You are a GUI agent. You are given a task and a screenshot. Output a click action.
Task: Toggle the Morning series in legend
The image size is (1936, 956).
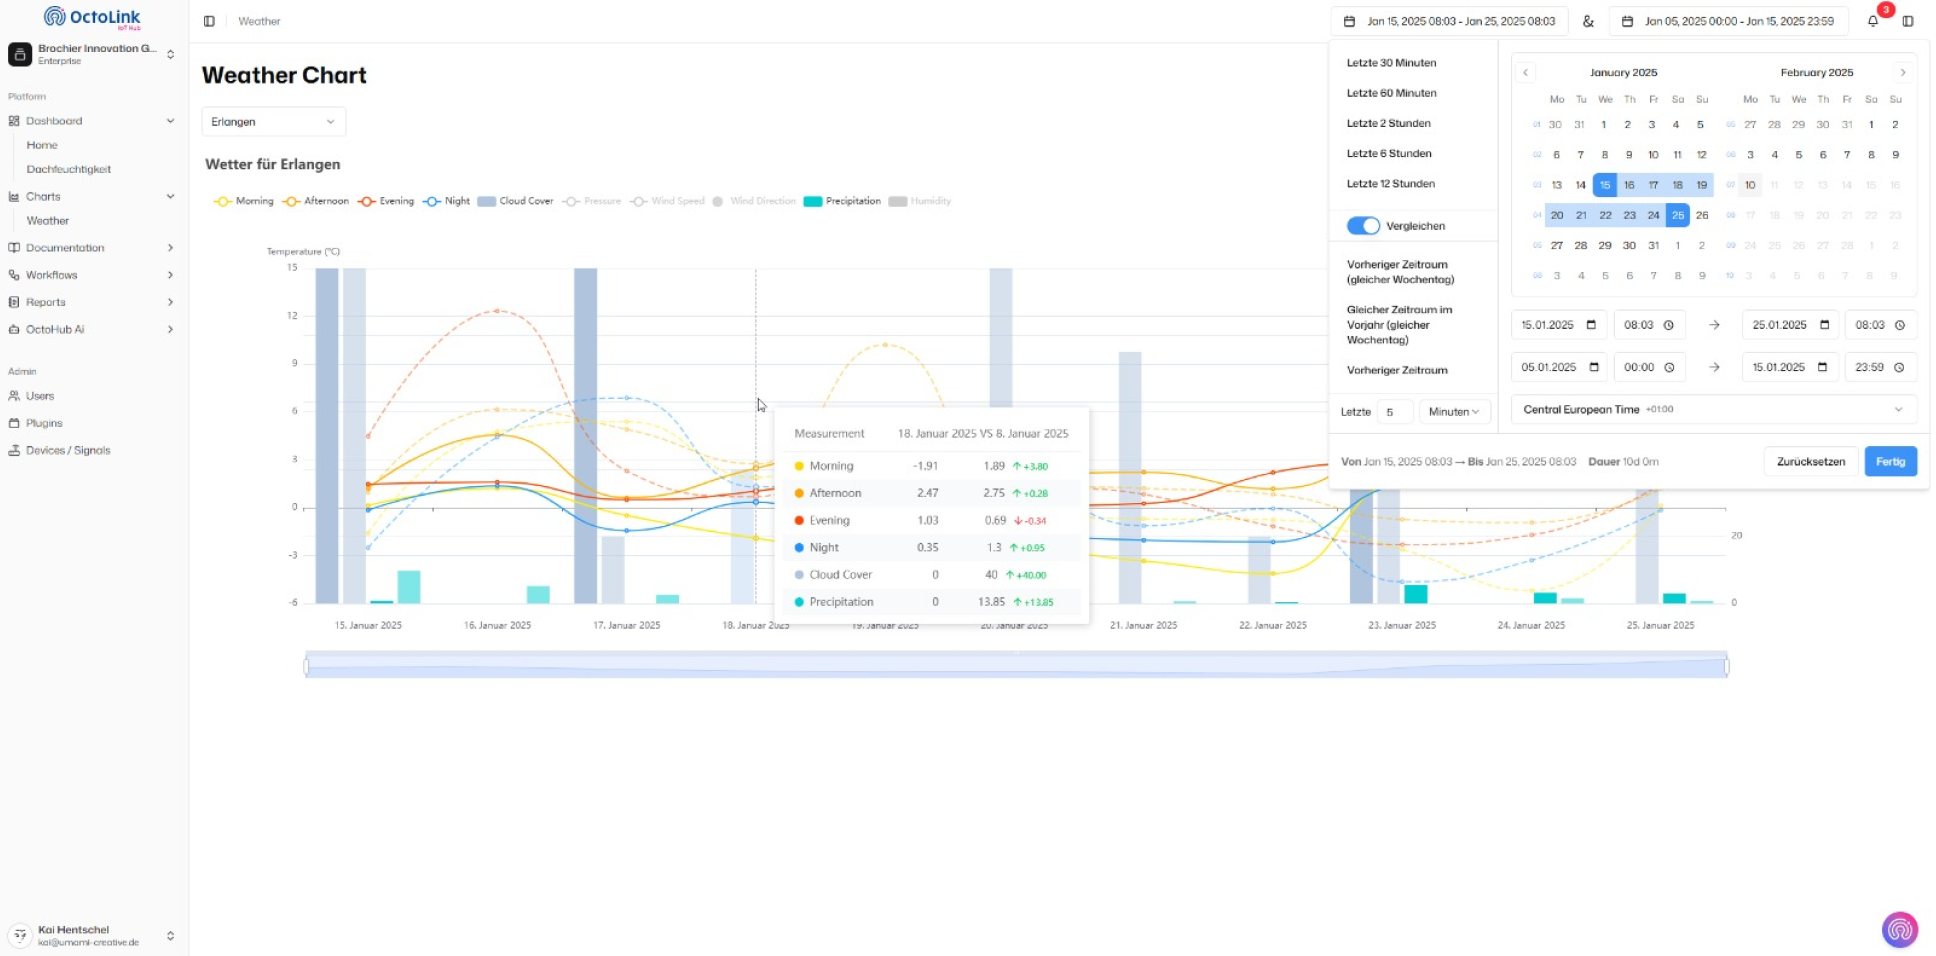pyautogui.click(x=244, y=201)
